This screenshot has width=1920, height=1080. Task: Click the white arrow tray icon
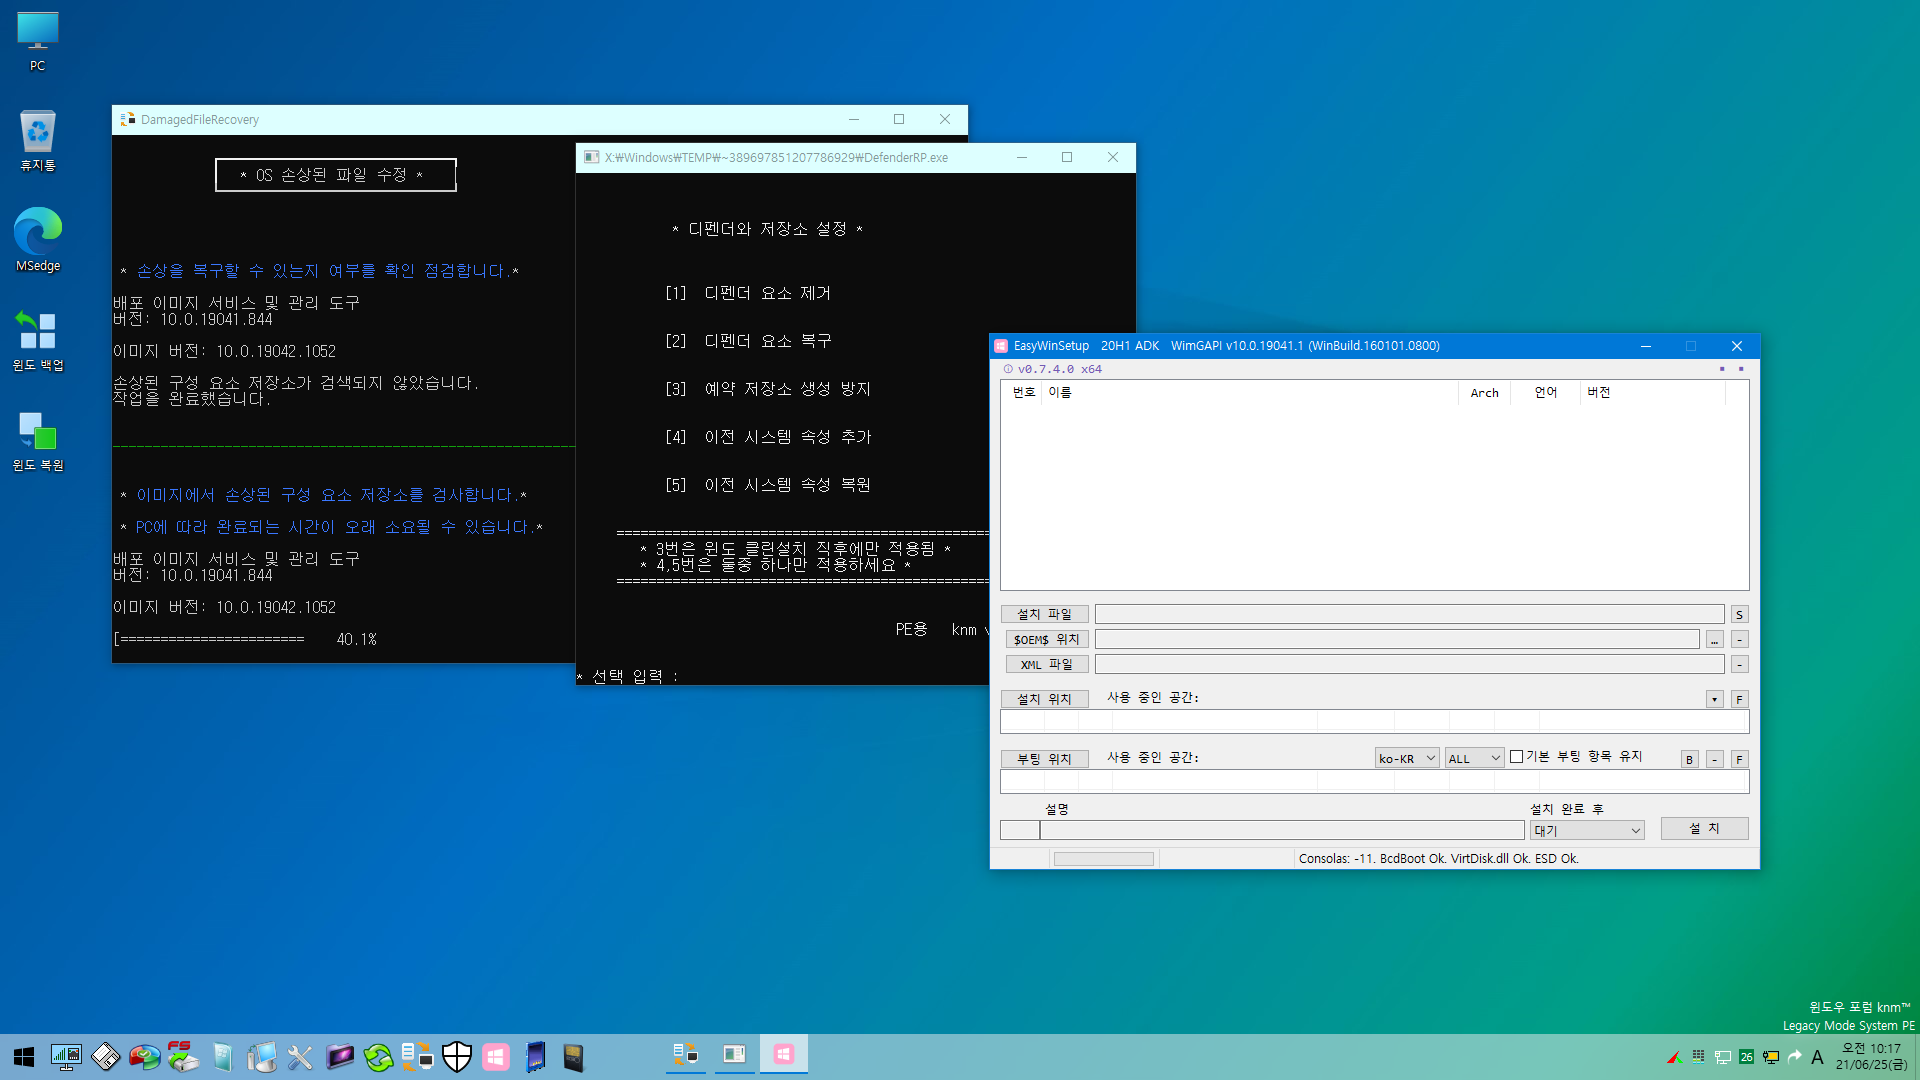coord(1794,1057)
